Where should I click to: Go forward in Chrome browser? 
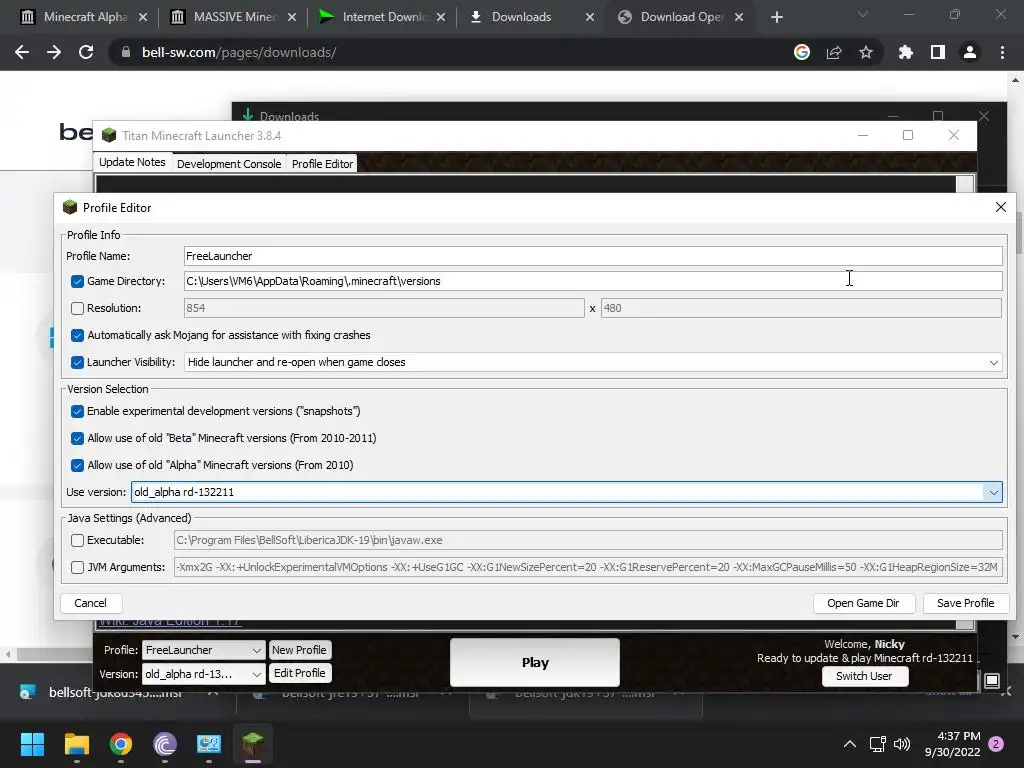tap(54, 52)
